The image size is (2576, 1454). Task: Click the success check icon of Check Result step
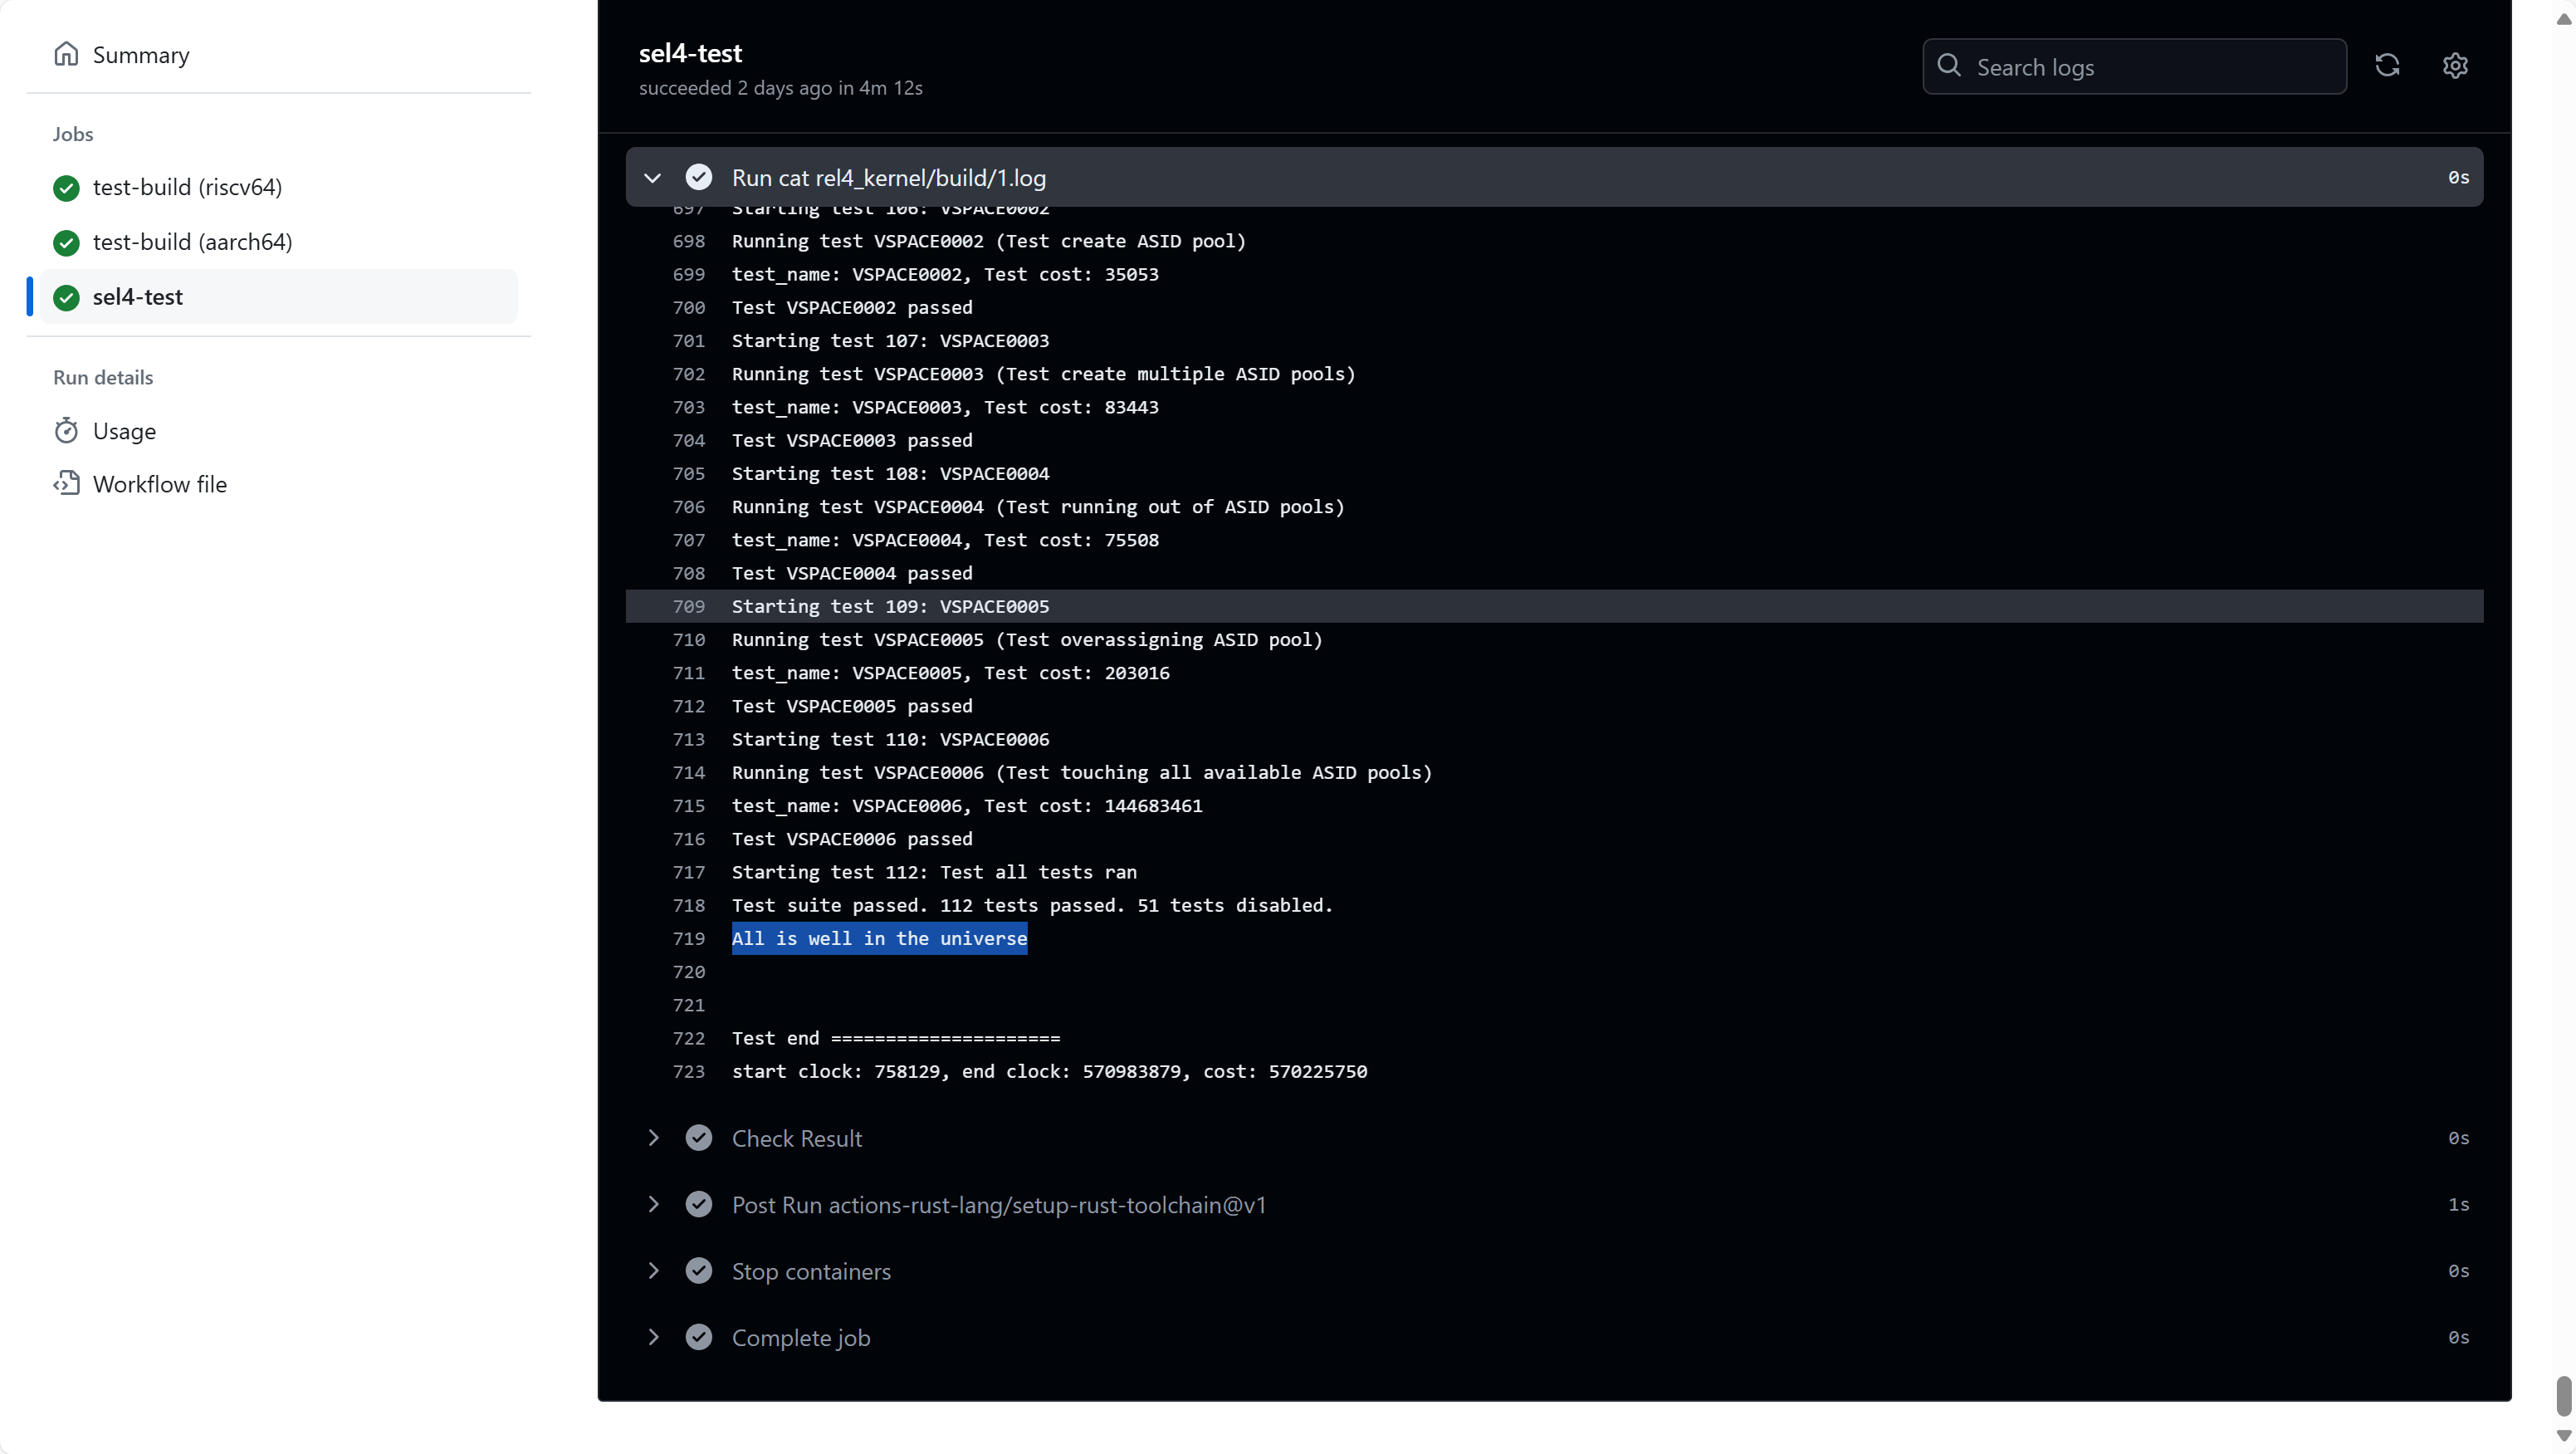[x=699, y=1138]
